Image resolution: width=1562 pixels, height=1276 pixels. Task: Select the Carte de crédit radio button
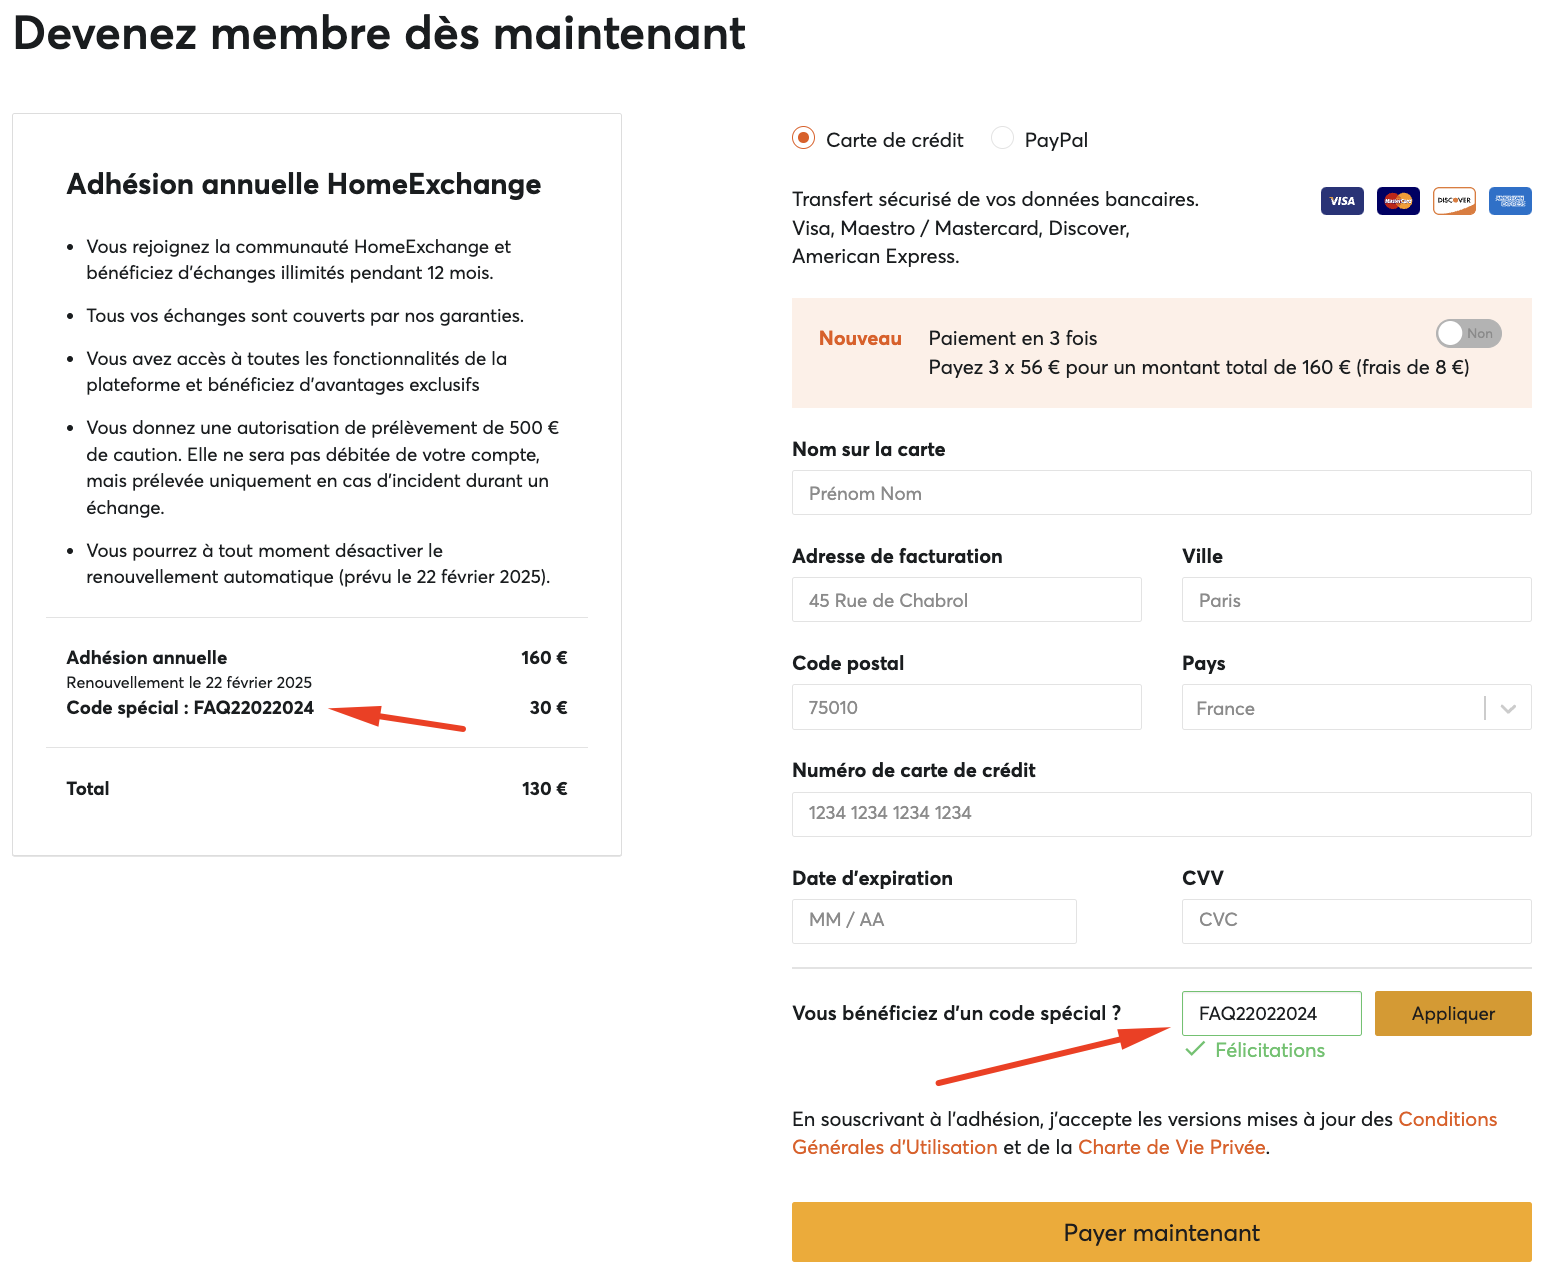pyautogui.click(x=803, y=138)
